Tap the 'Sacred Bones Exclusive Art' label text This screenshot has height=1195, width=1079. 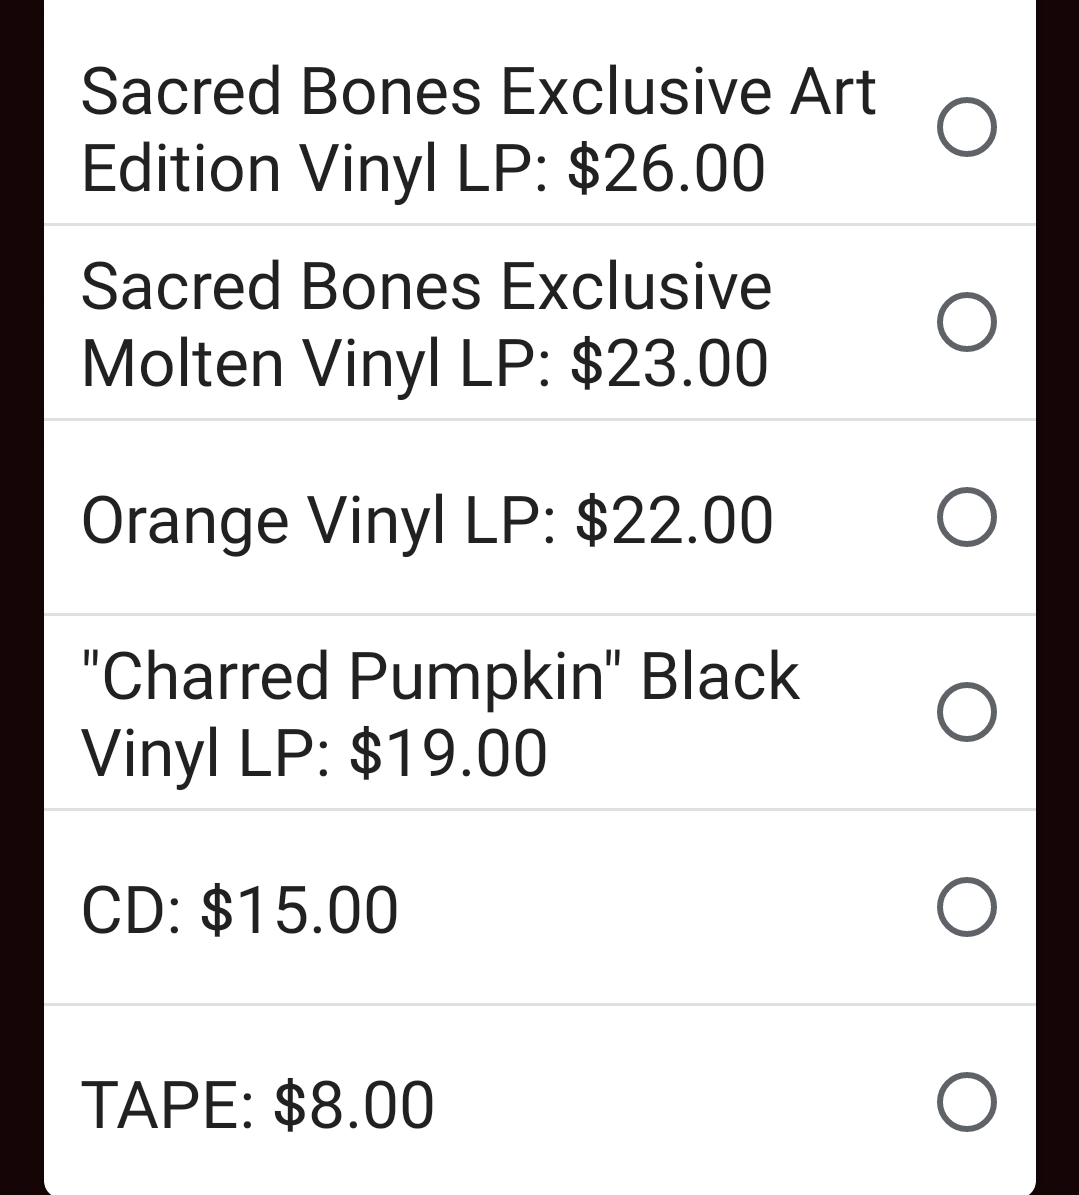tap(478, 92)
